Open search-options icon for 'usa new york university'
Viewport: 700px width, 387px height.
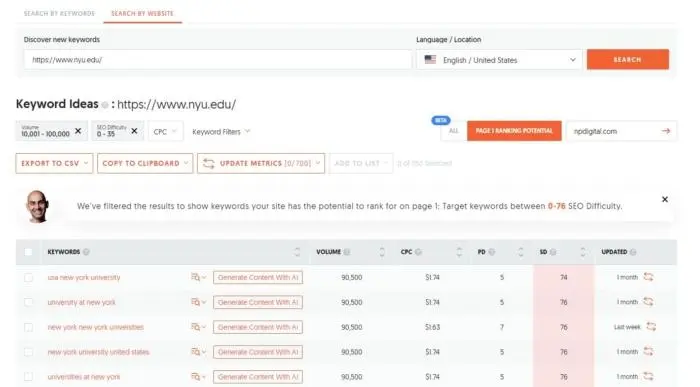pyautogui.click(x=198, y=277)
